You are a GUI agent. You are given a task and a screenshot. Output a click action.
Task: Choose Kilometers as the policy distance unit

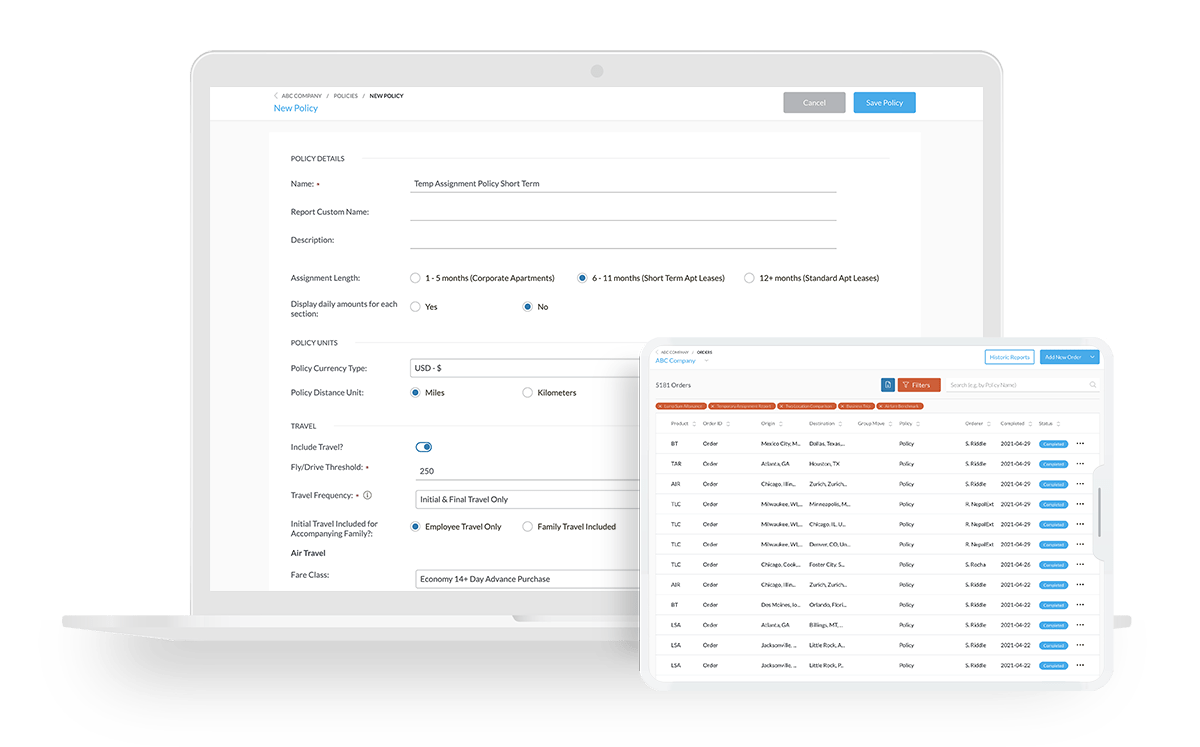click(x=527, y=393)
